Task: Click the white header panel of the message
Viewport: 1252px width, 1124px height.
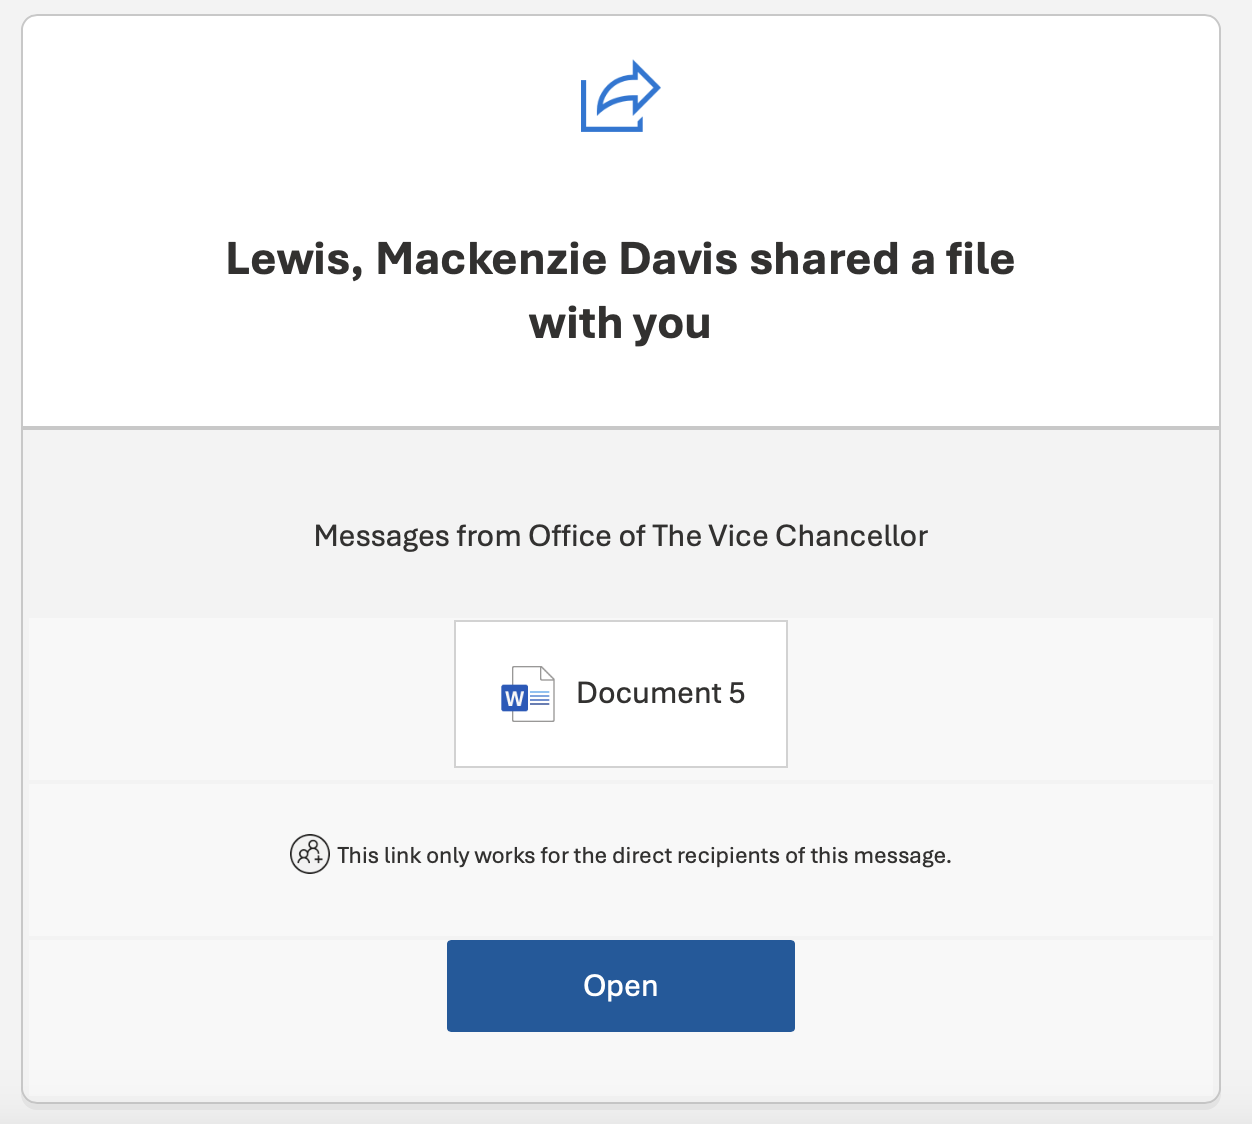Action: tap(620, 180)
